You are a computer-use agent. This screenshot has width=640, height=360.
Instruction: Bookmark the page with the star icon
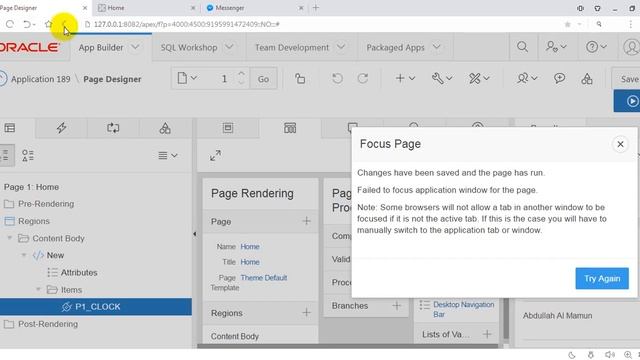pos(49,24)
